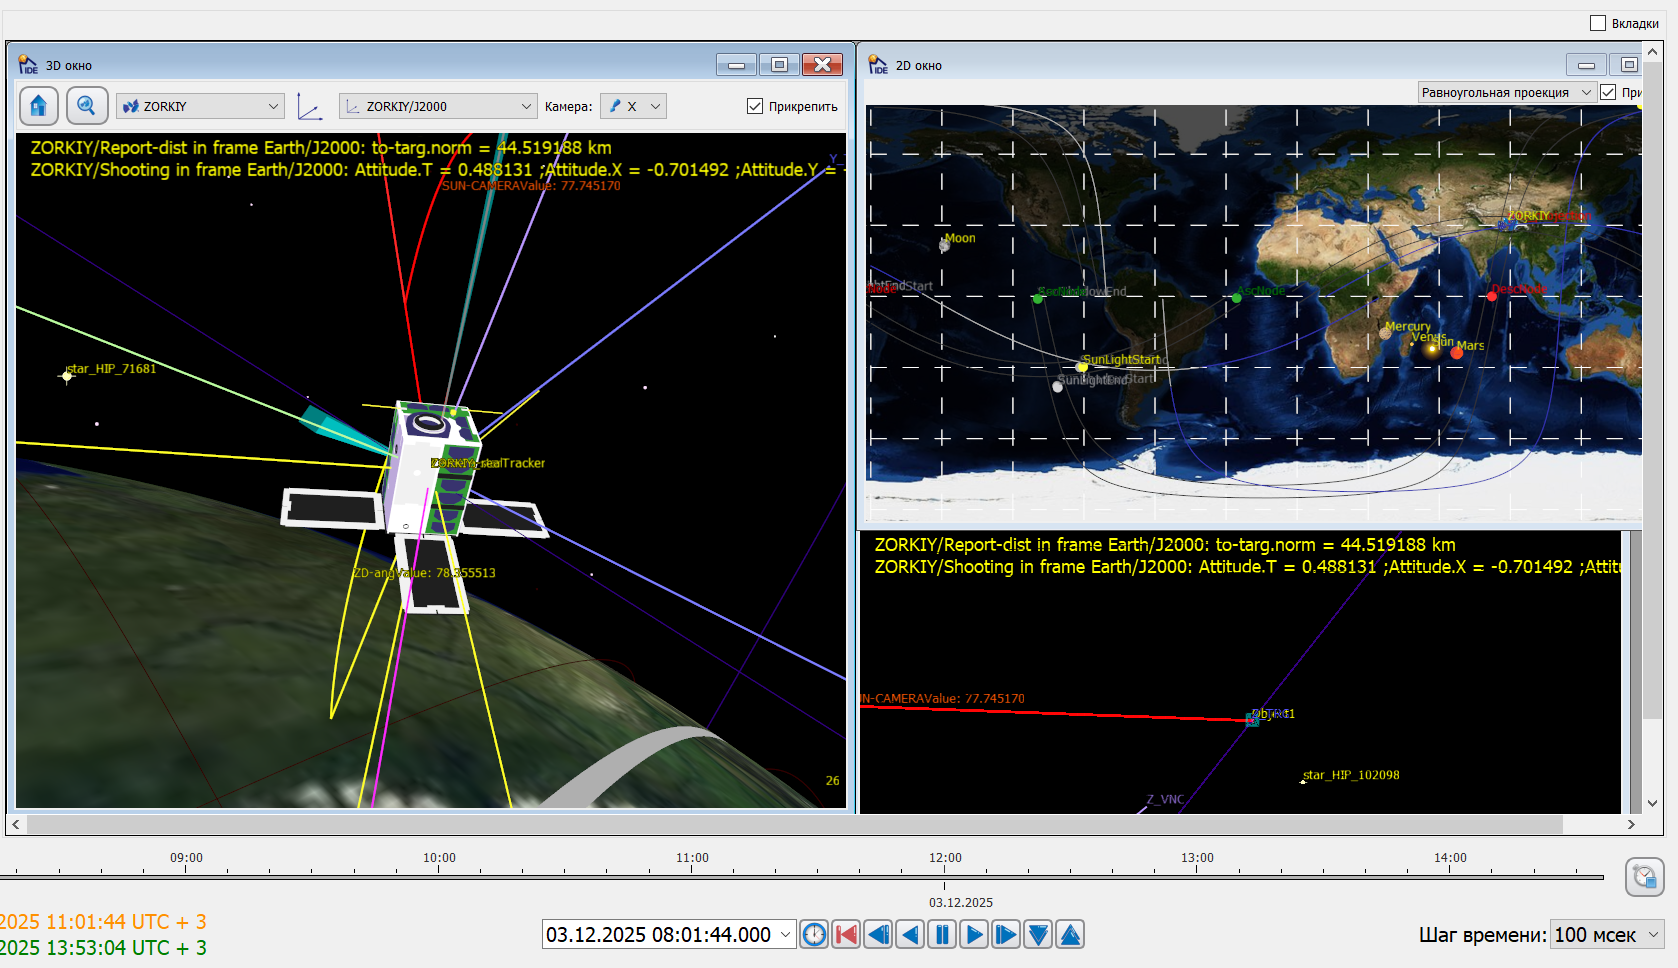Click the Moon marker on the 2D map

point(944,244)
